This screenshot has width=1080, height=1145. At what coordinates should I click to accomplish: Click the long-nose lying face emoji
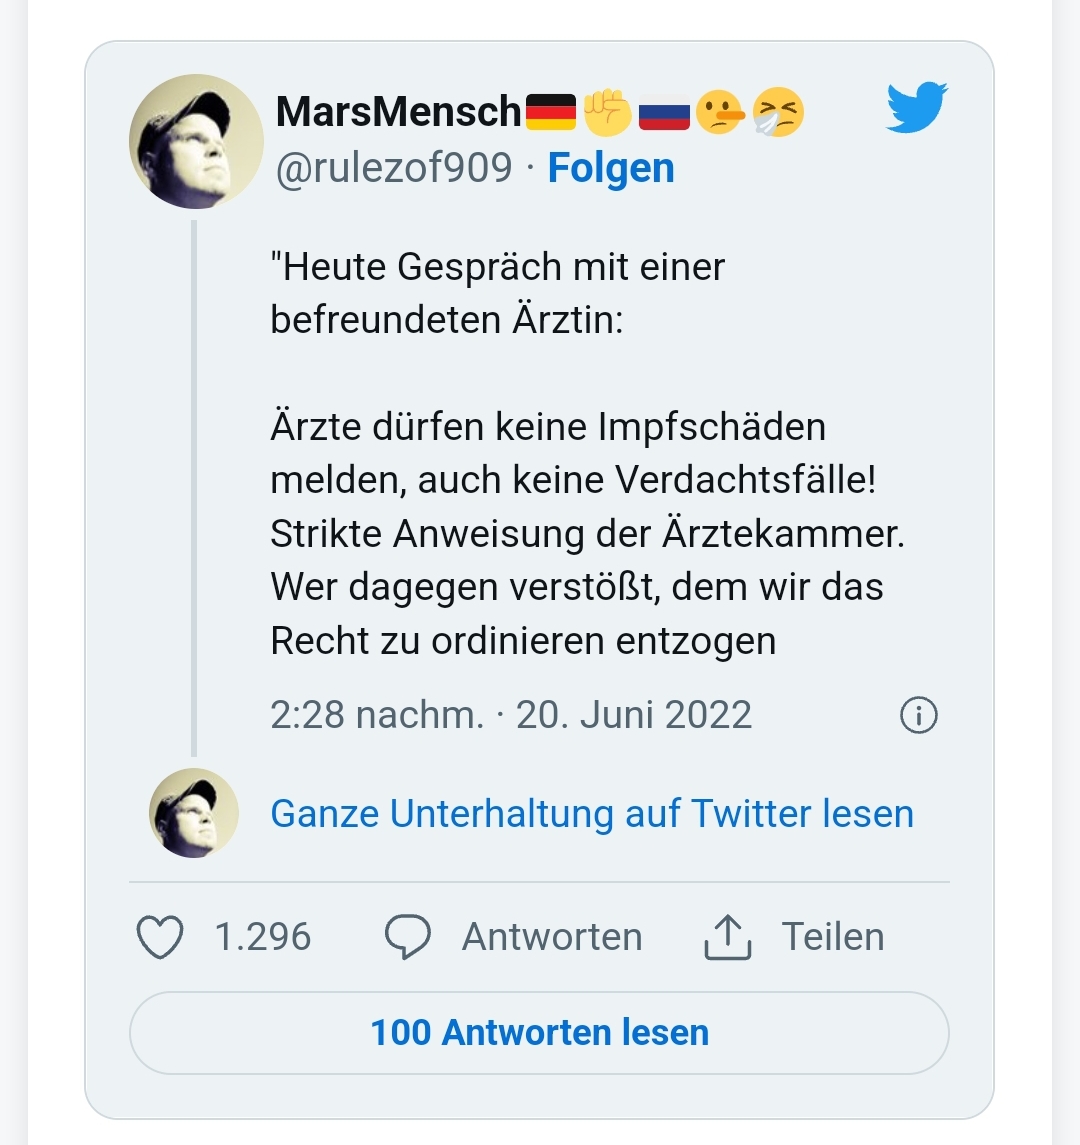tap(721, 112)
